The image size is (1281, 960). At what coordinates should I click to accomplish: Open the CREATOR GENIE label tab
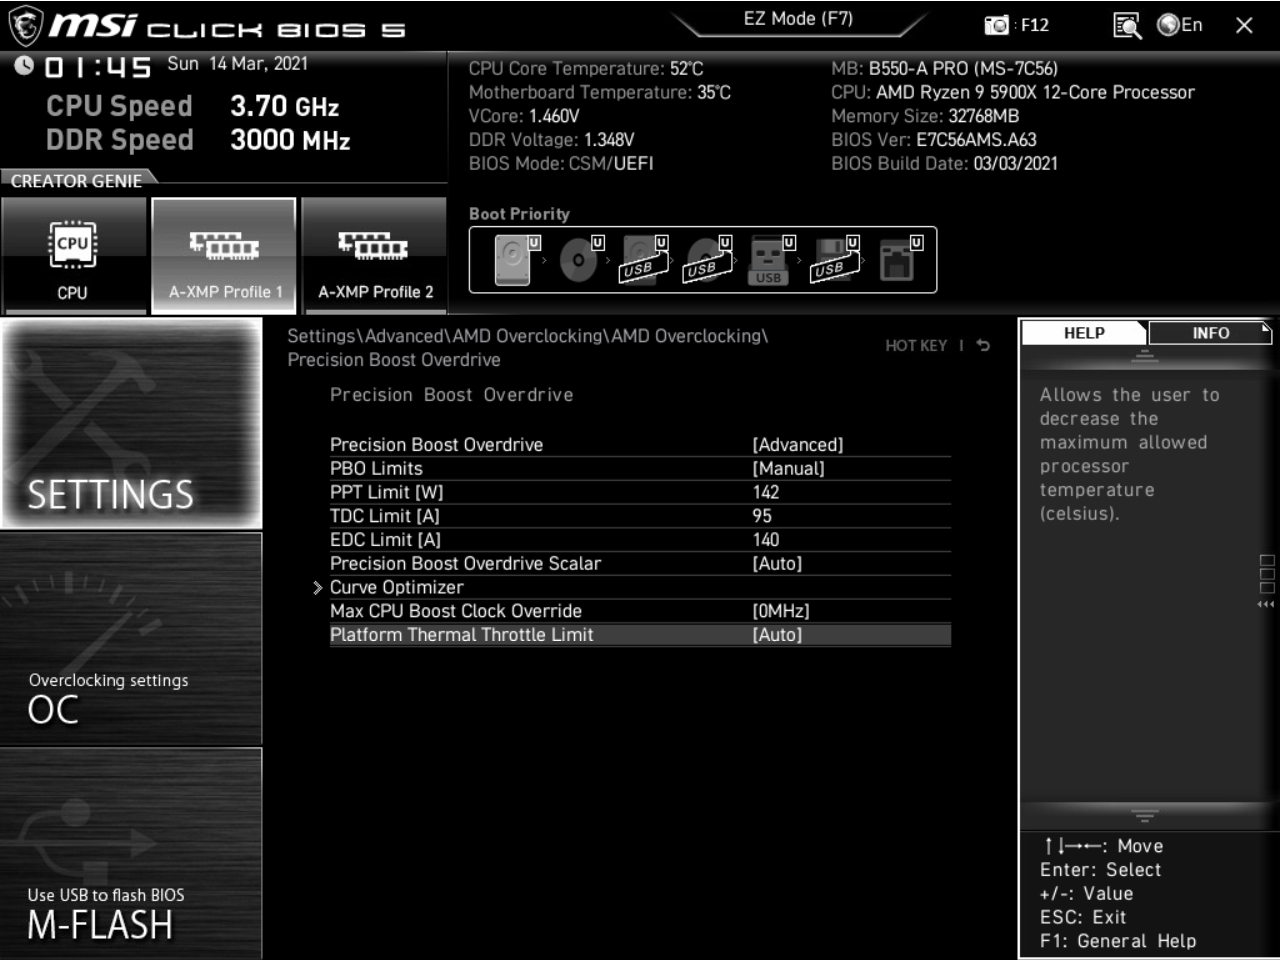pos(77,181)
